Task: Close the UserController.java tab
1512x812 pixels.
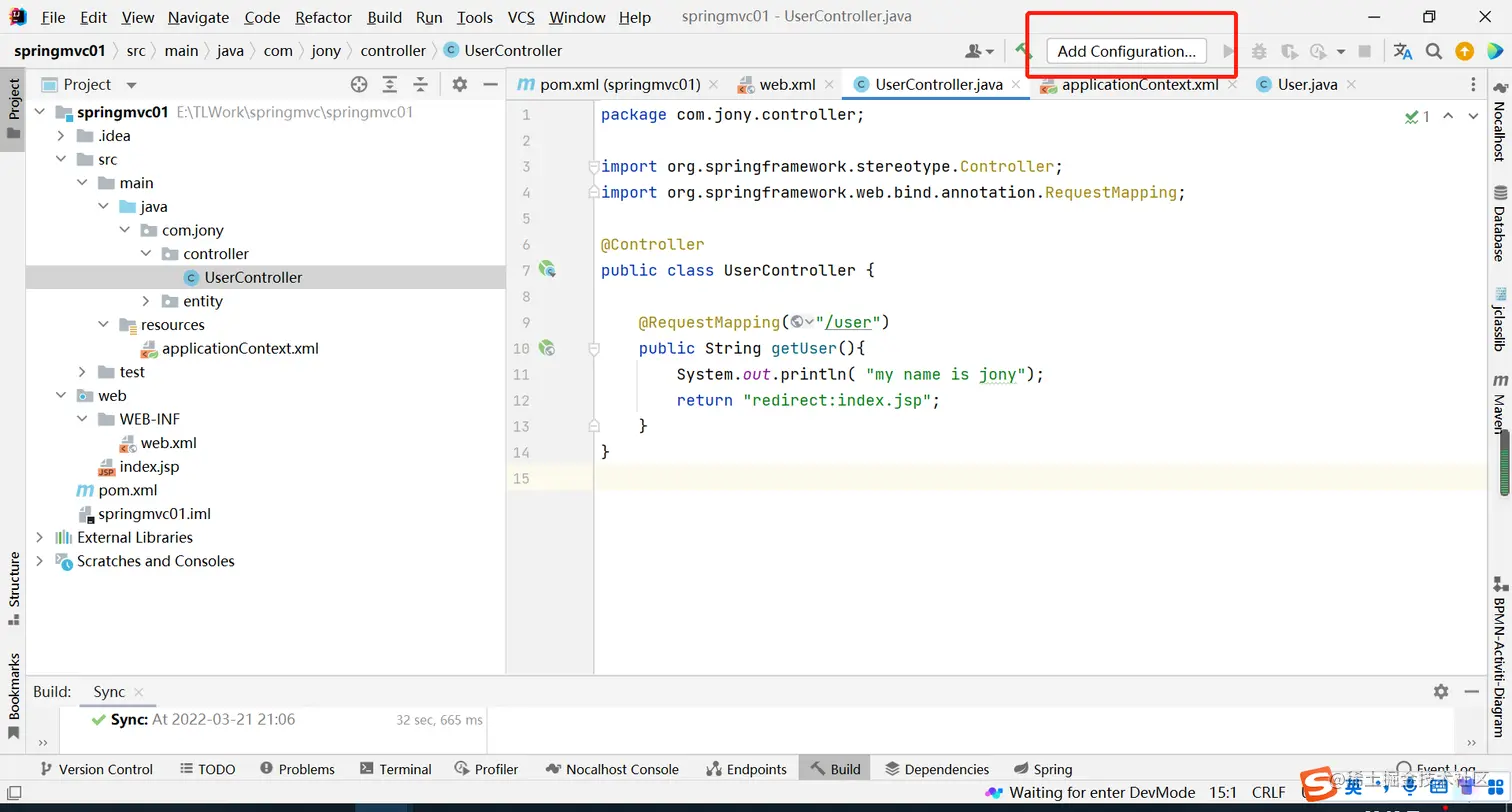Action: 1016,85
